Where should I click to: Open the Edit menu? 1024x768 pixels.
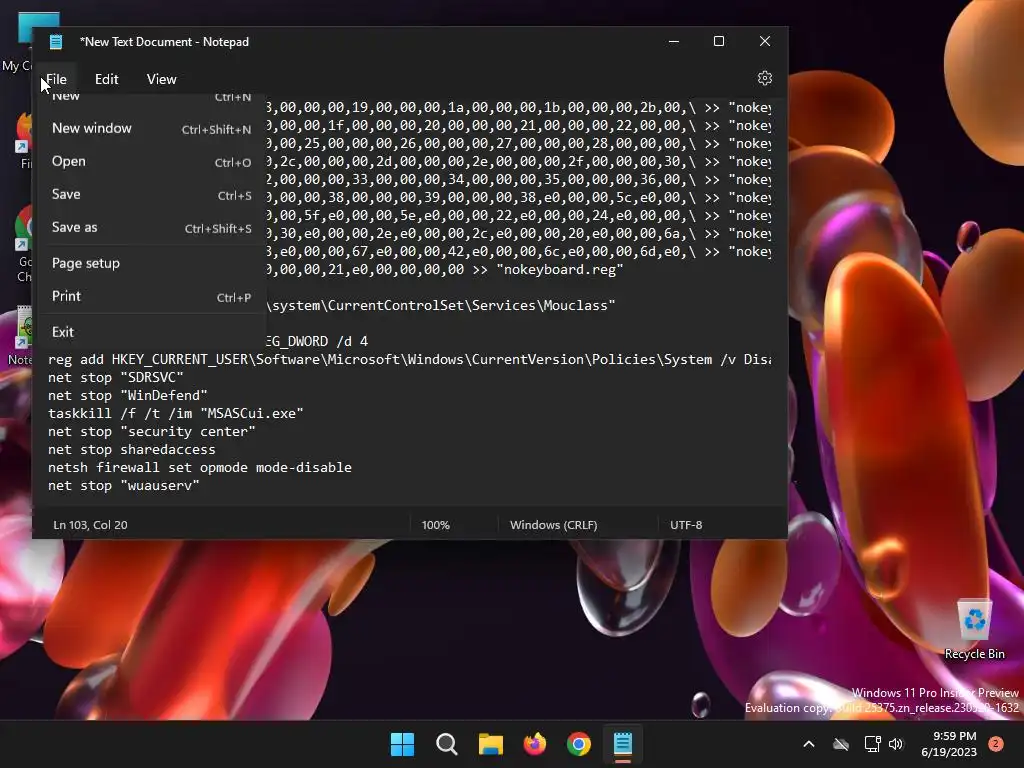106,79
